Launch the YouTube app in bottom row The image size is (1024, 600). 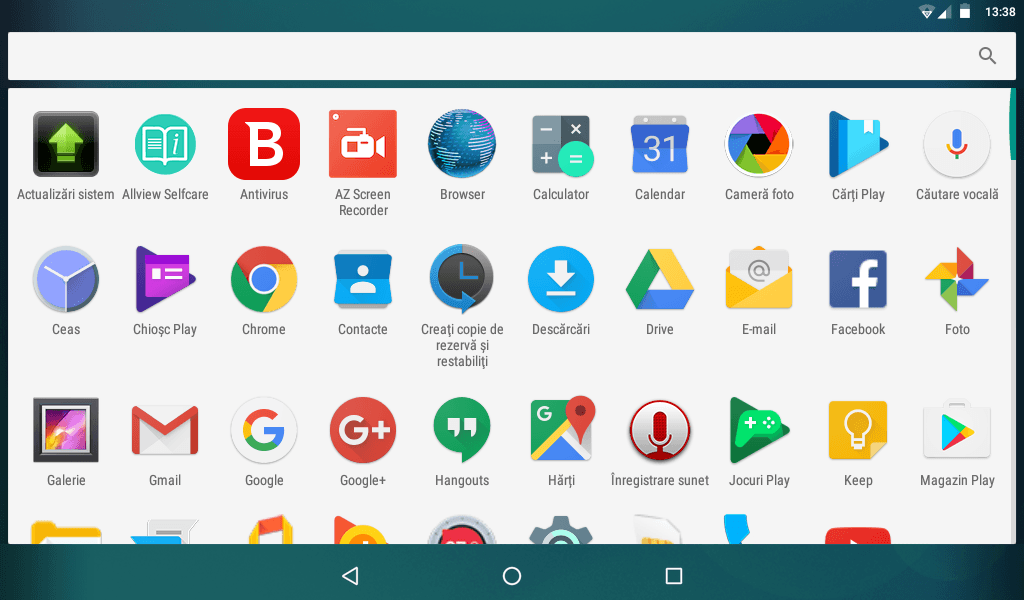pos(858,535)
